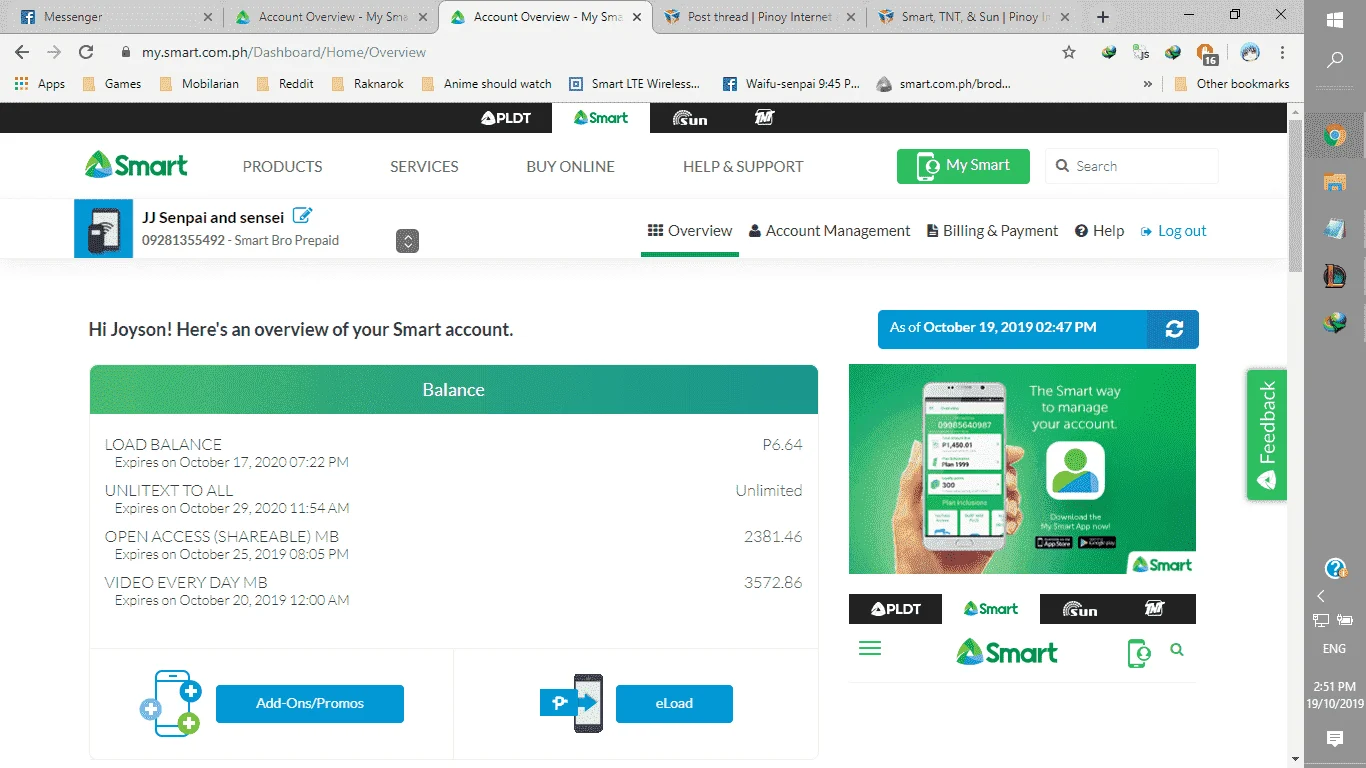Open the Help link in account navigation

coord(1100,231)
